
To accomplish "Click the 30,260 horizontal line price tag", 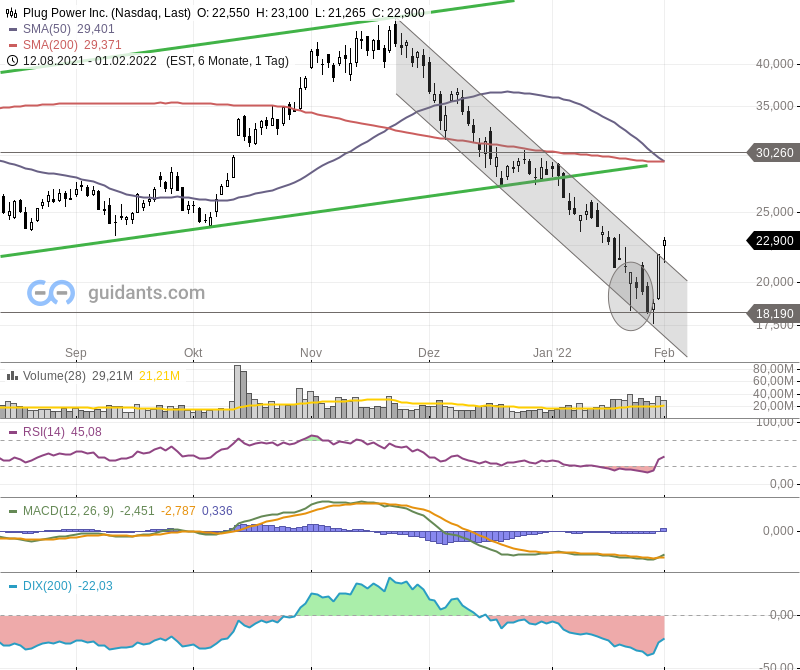I will [774, 153].
